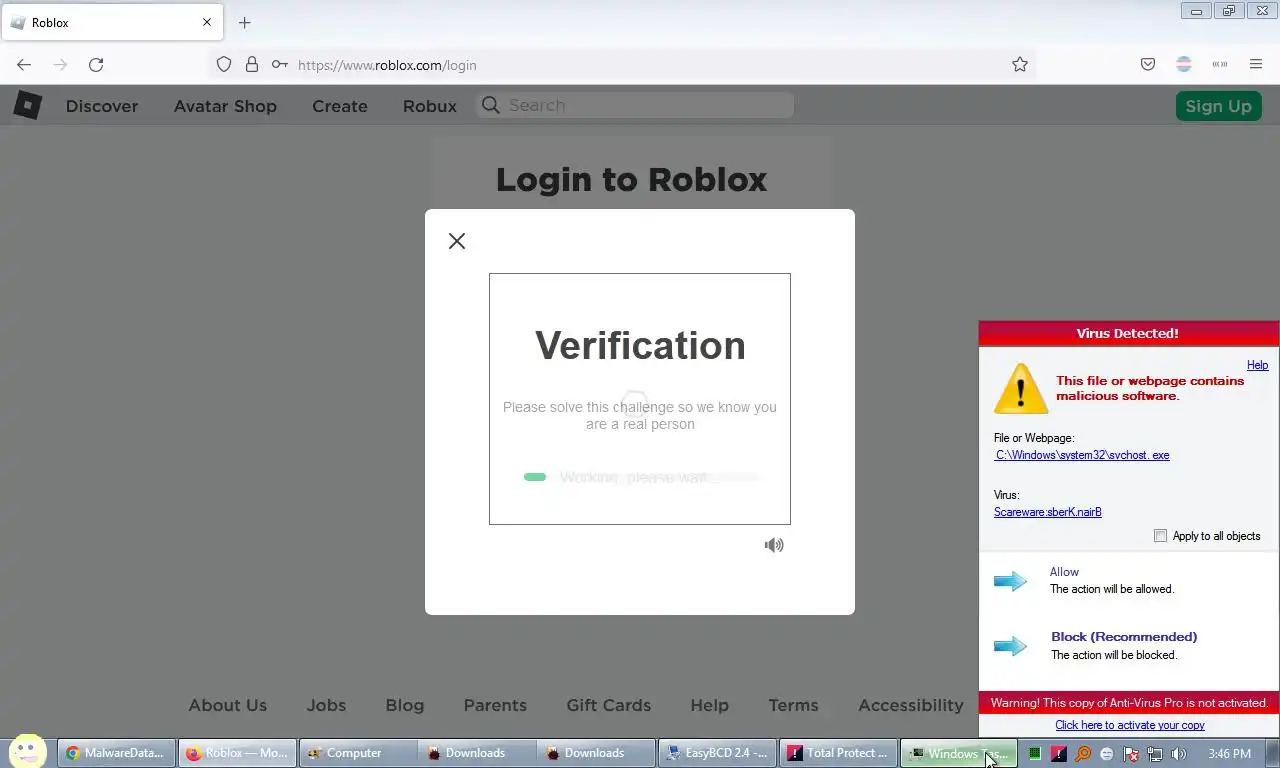Open the first Downloads taskbar window

click(x=478, y=753)
